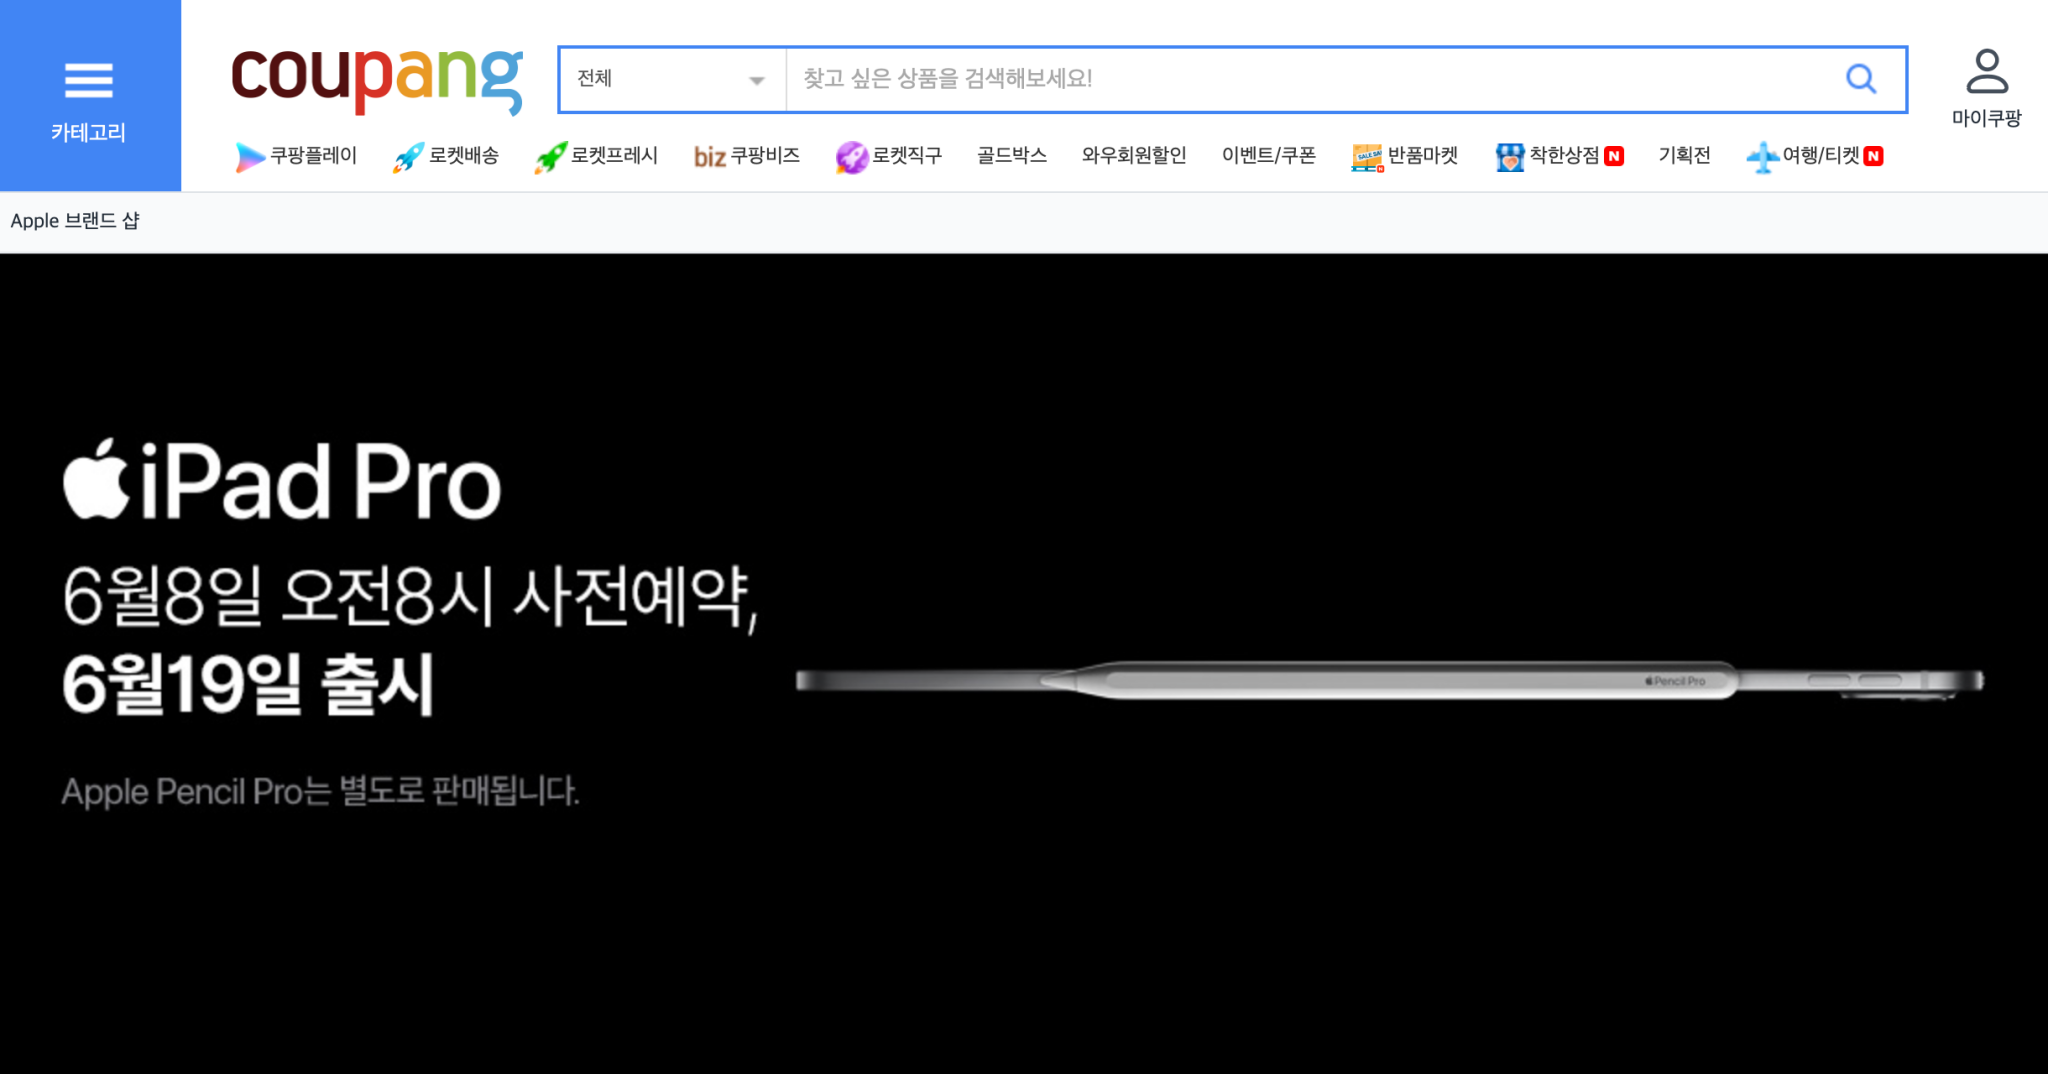Click the 카테고리 label
The image size is (2048, 1074).
tap(89, 132)
